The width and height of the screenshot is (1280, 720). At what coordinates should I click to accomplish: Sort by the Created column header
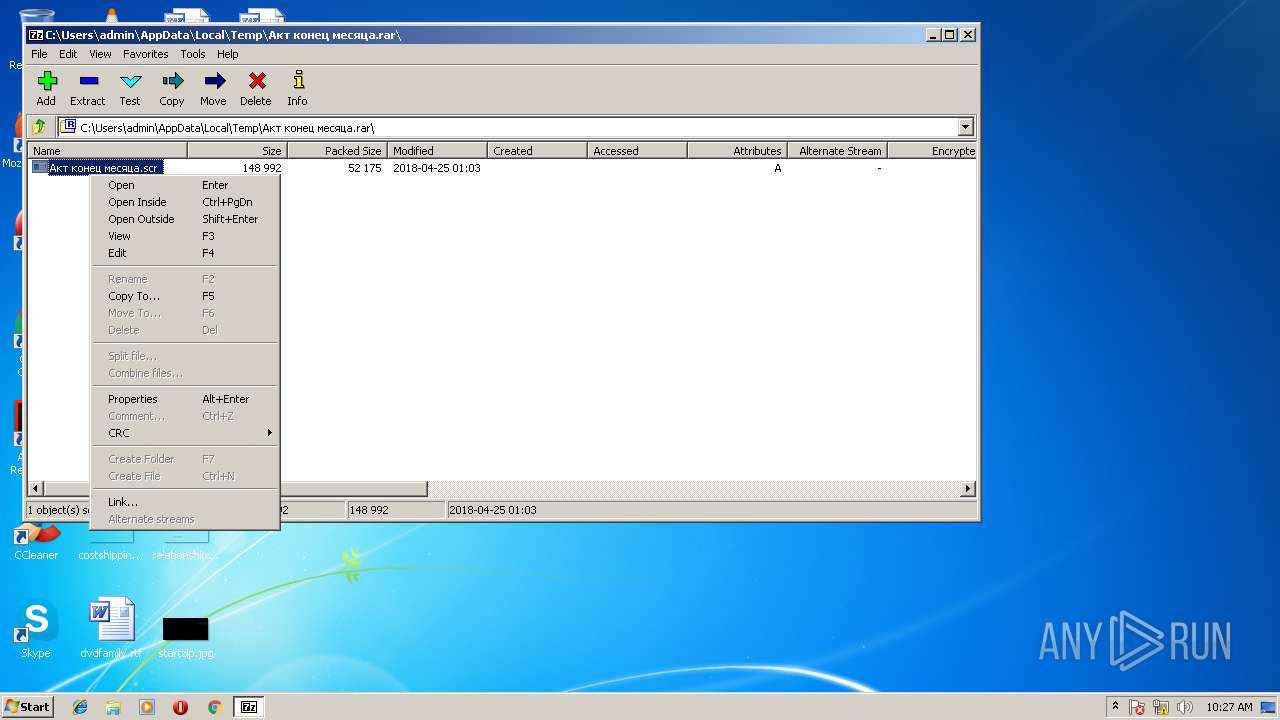pyautogui.click(x=537, y=151)
